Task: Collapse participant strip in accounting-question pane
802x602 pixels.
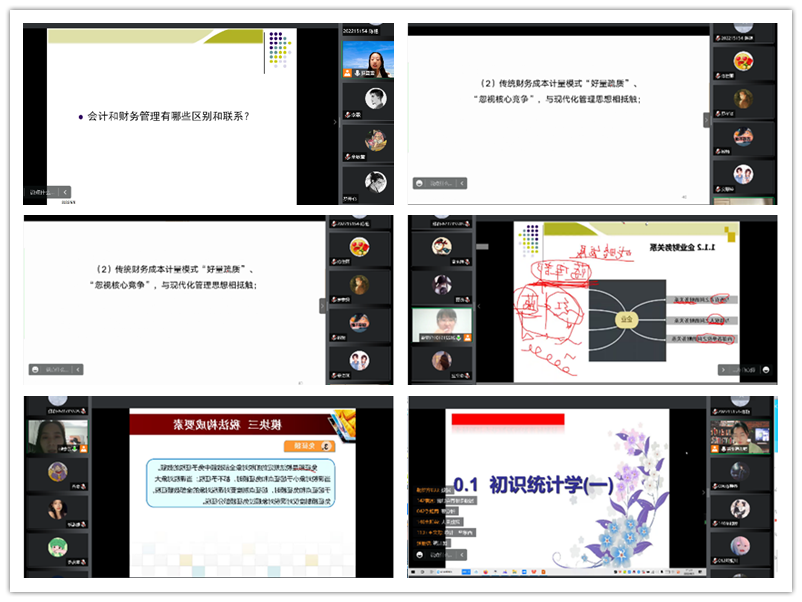Action: [x=335, y=122]
